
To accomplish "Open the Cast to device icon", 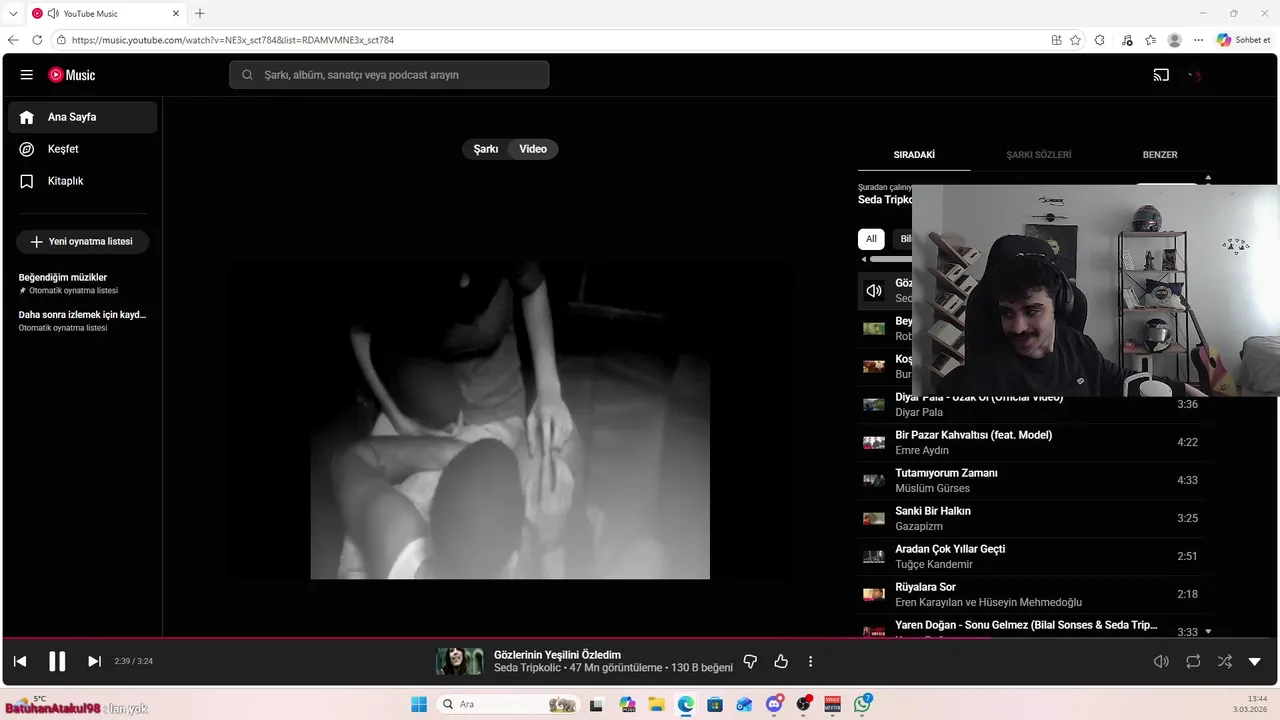I will [x=1161, y=75].
